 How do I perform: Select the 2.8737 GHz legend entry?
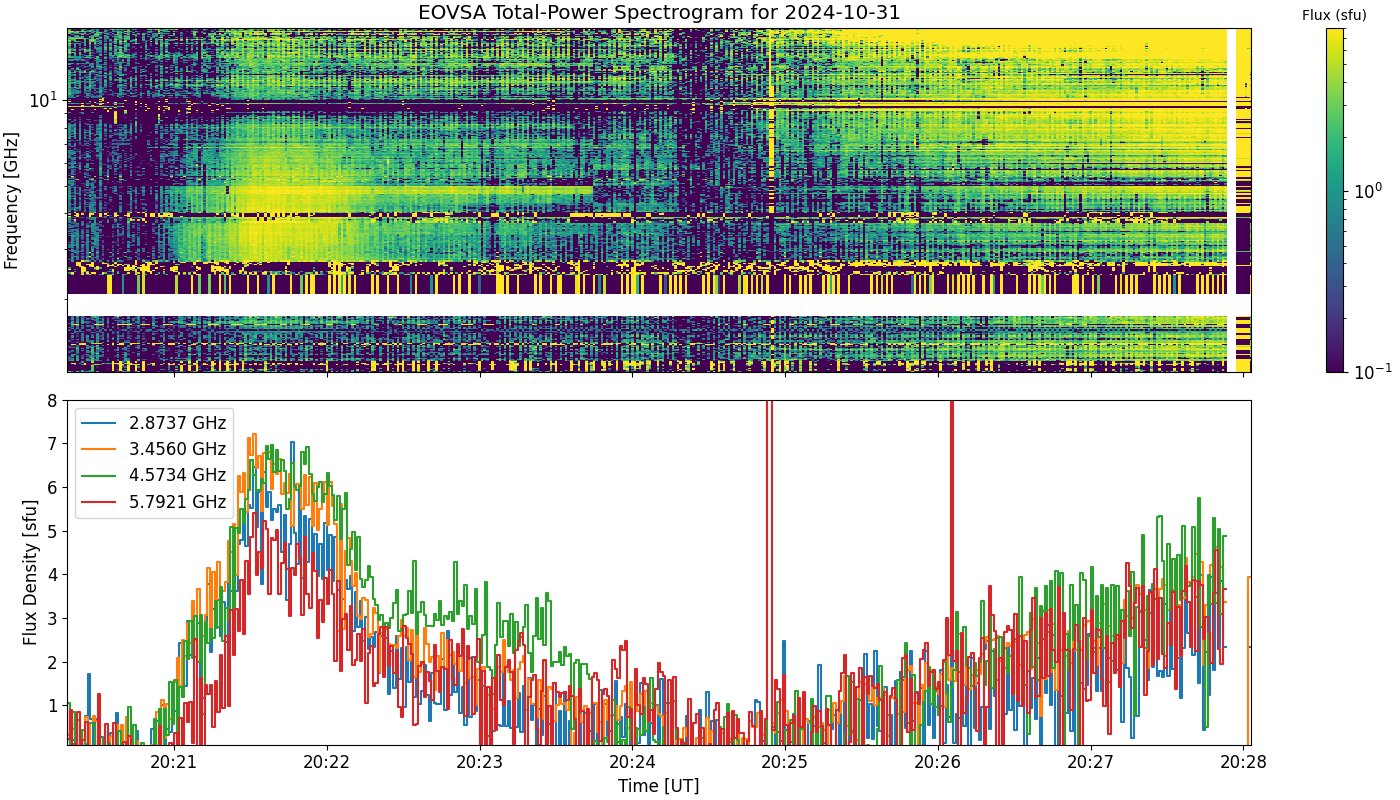(x=156, y=423)
